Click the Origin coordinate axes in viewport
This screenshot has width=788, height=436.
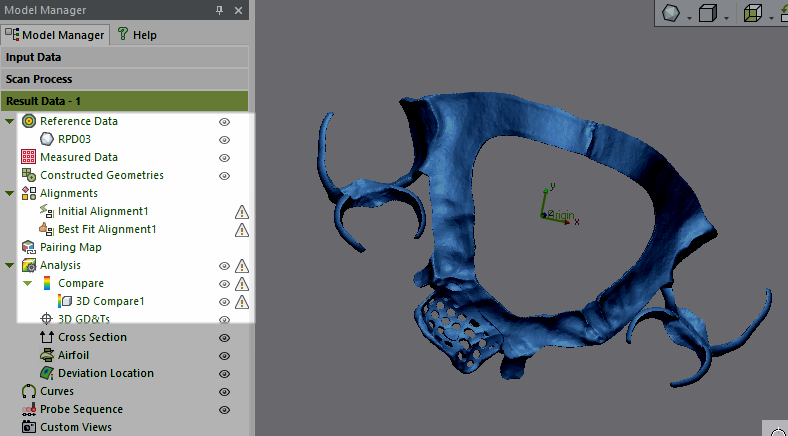coord(557,206)
